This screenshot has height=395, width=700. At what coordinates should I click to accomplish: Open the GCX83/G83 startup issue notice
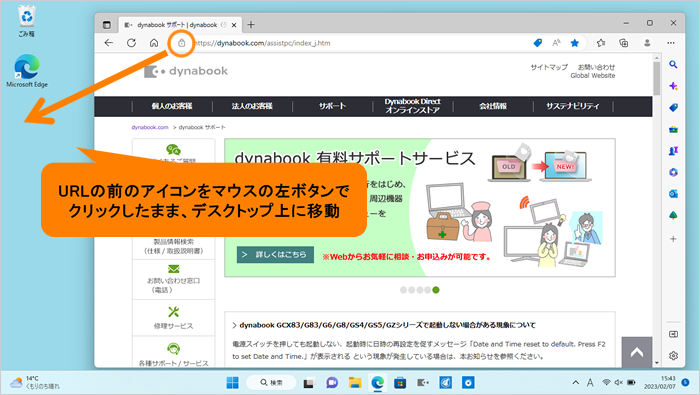(x=387, y=325)
